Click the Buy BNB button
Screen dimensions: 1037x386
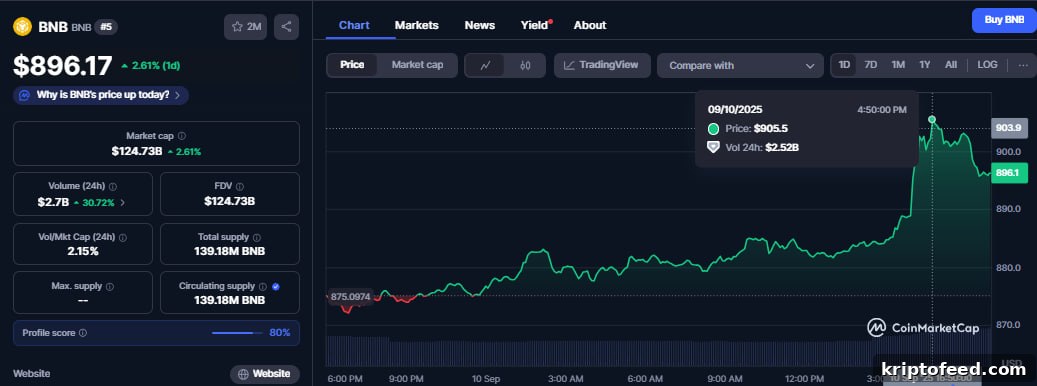(1004, 20)
